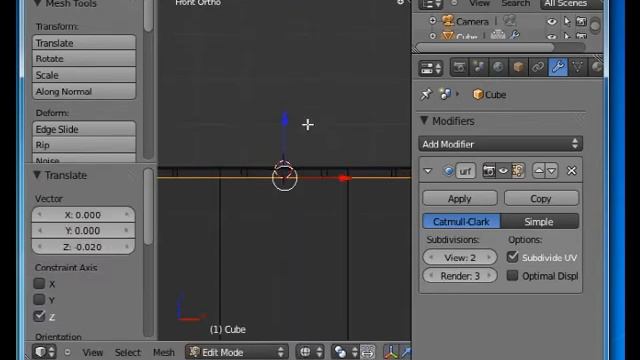Click the pin icon beside Cube breadcrumb
The height and width of the screenshot is (360, 640).
pos(426,94)
